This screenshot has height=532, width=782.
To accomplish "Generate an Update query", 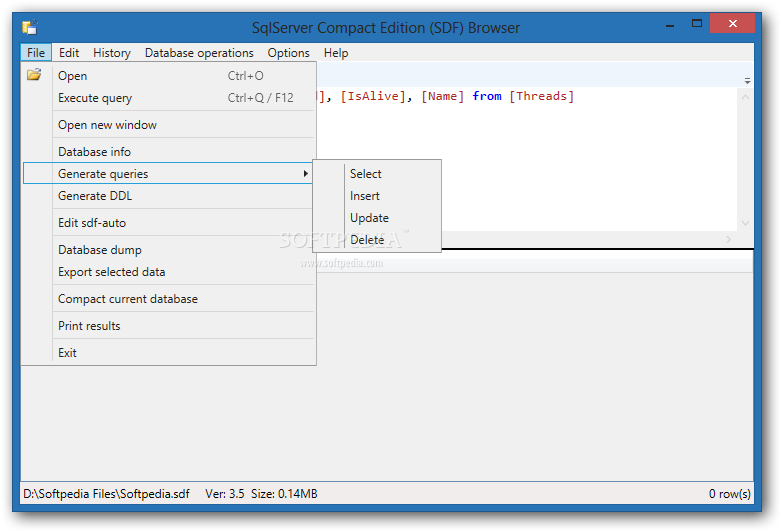I will pos(377,218).
